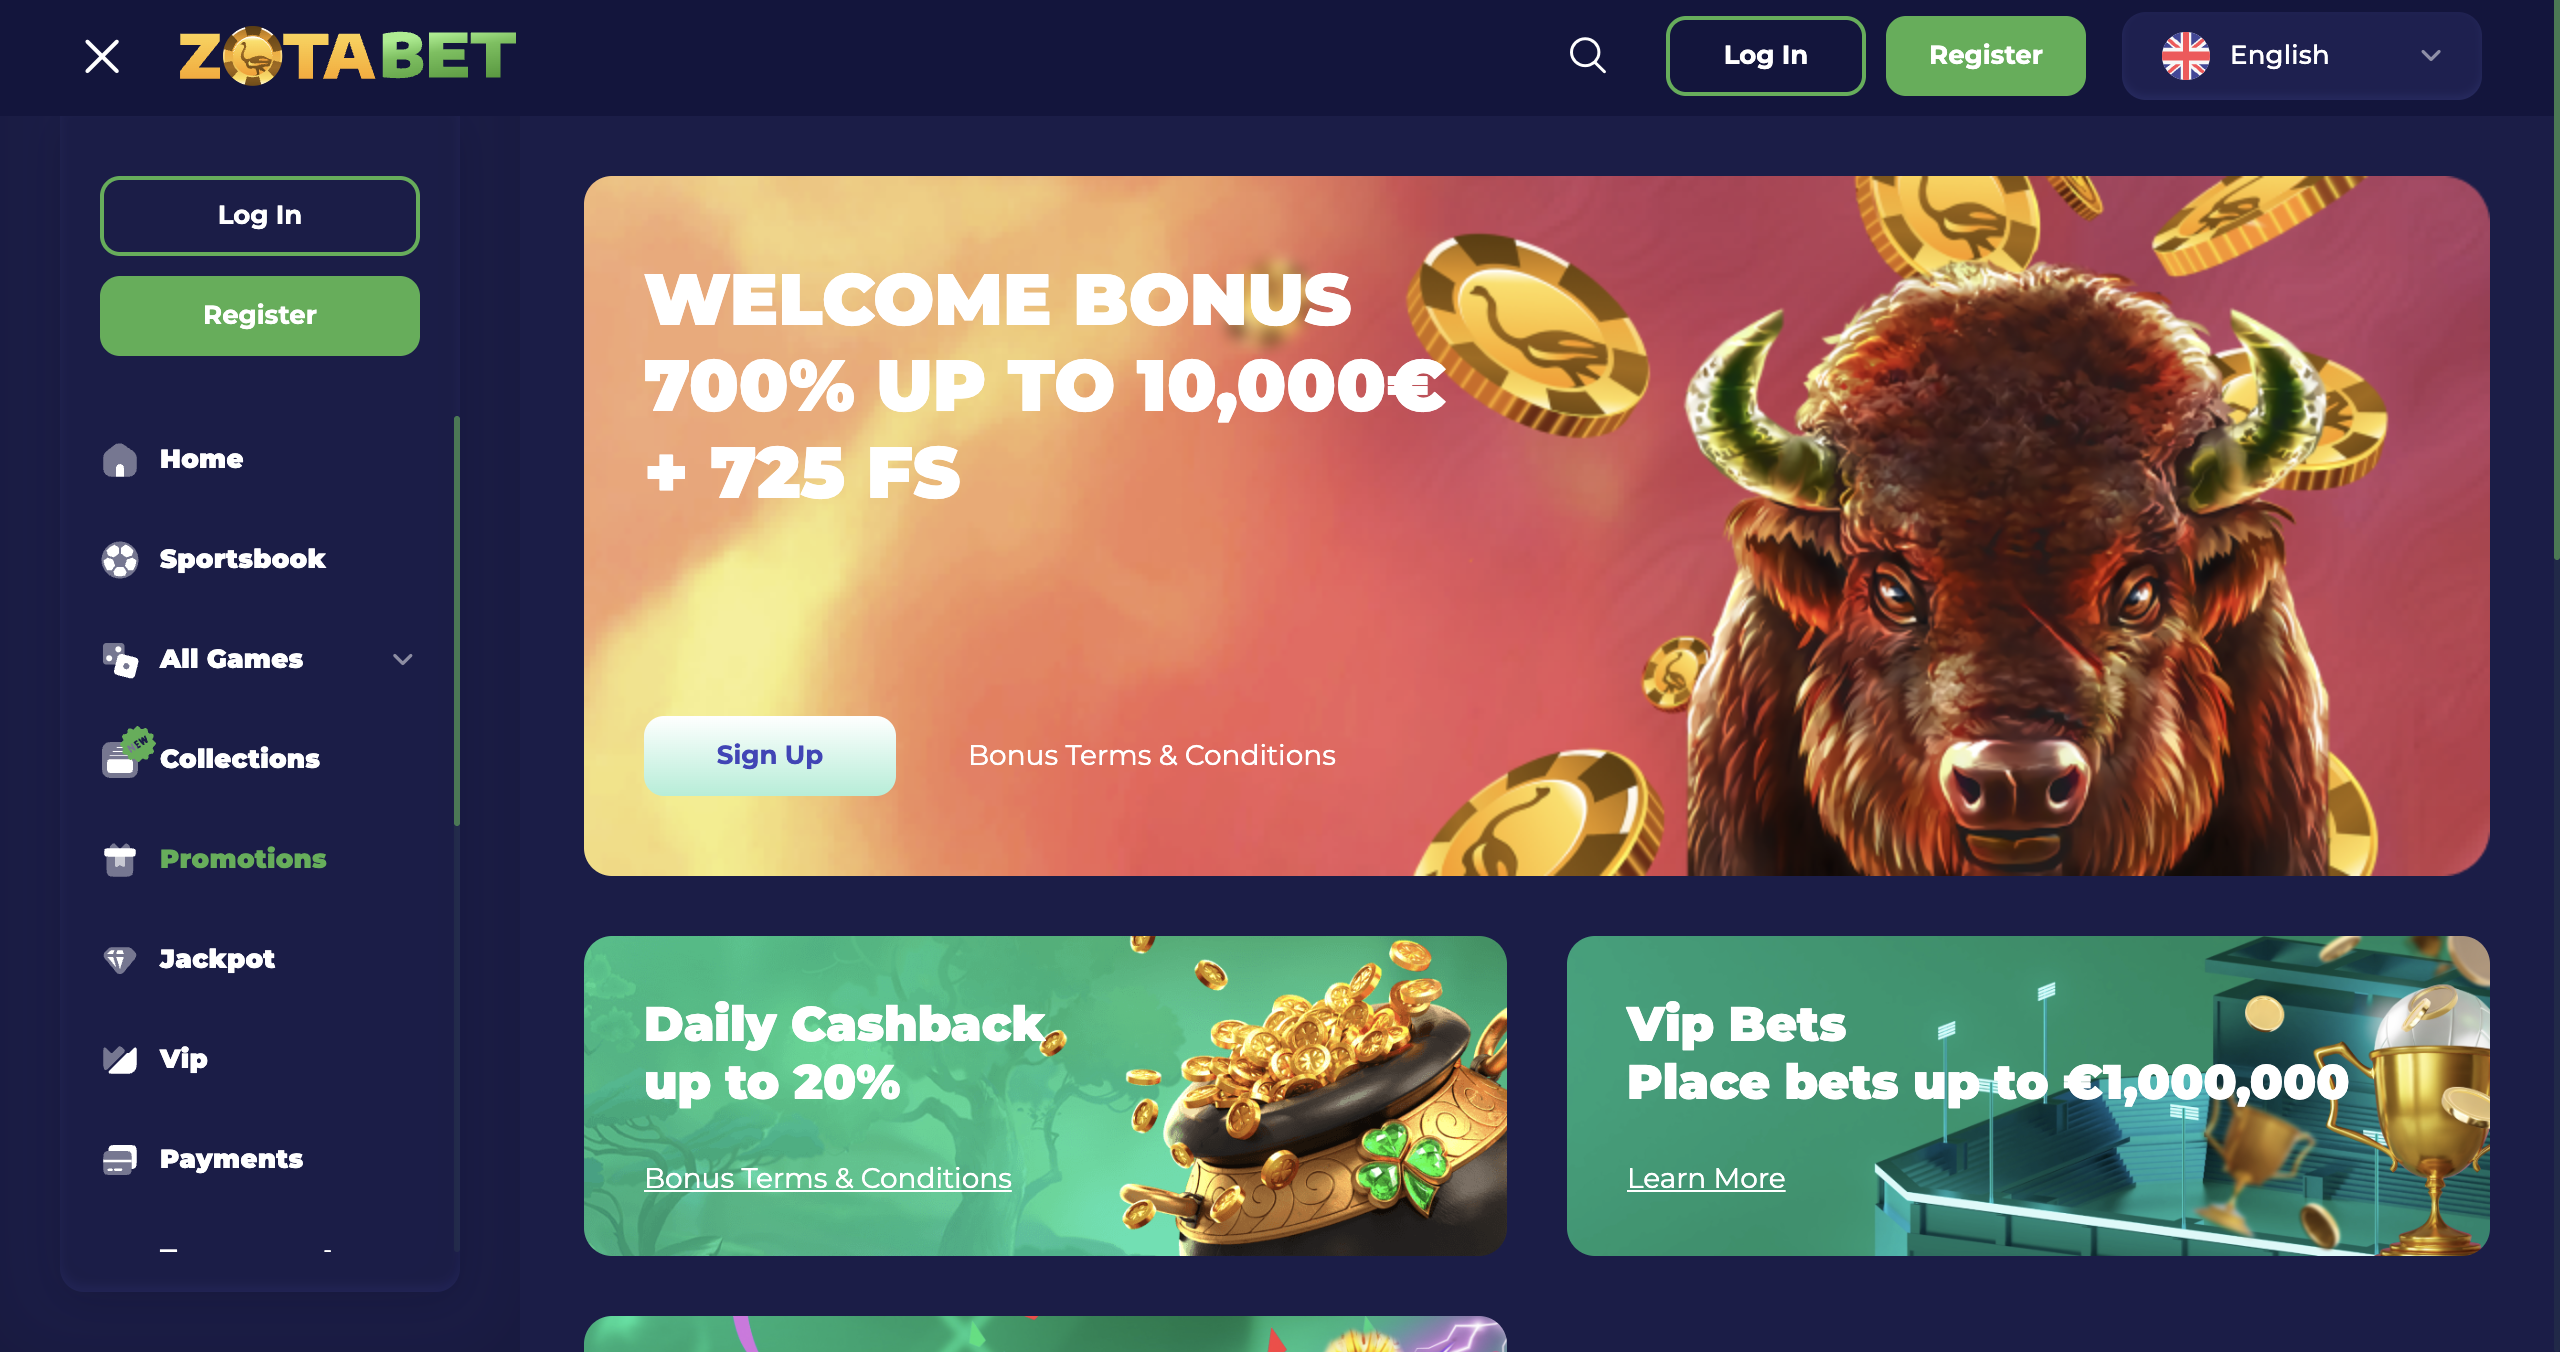Open the English language dropdown
The height and width of the screenshot is (1352, 2560).
click(x=2301, y=56)
